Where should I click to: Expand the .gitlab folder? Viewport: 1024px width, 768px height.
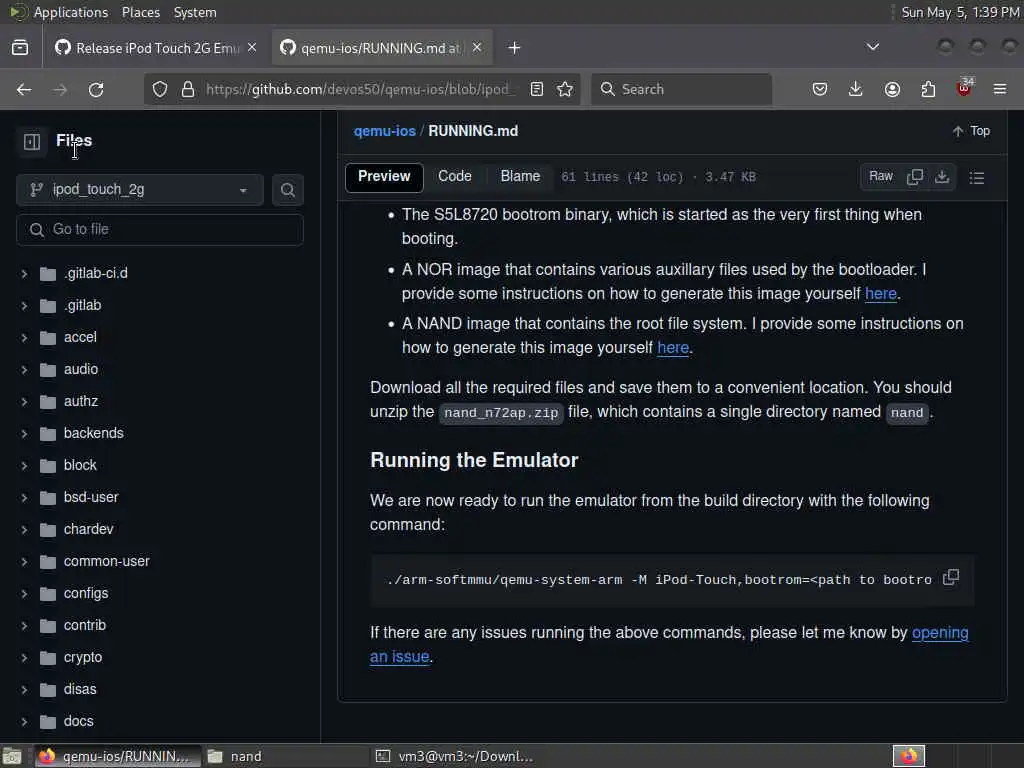tap(24, 306)
